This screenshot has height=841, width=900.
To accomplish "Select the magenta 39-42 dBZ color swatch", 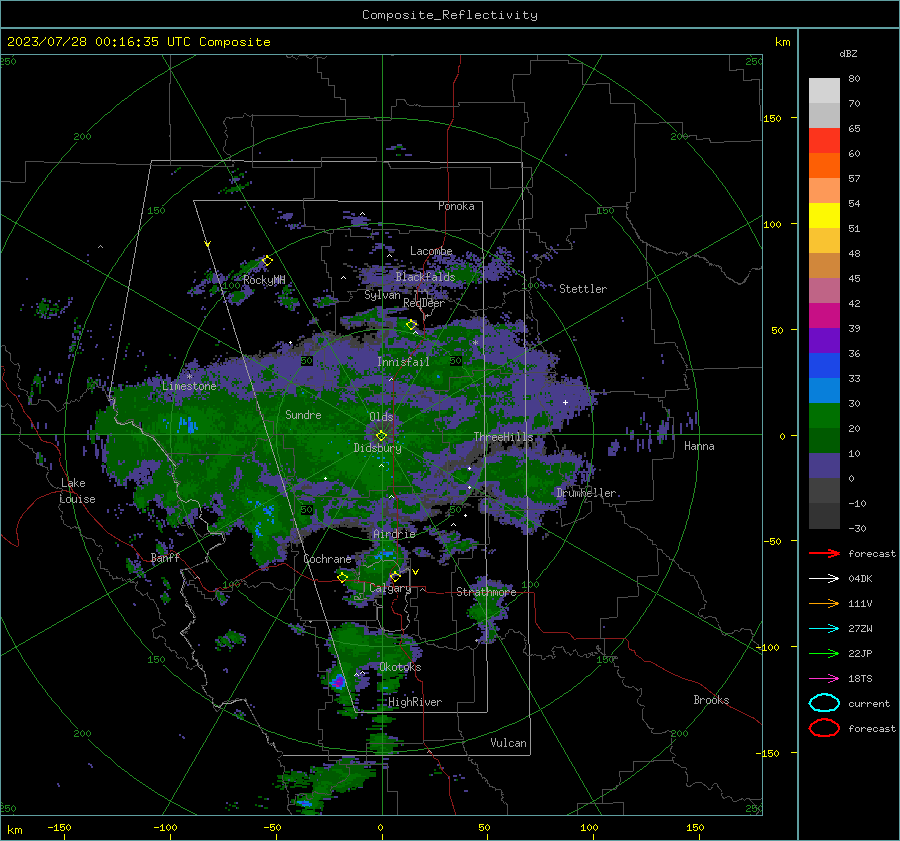I will coord(824,316).
